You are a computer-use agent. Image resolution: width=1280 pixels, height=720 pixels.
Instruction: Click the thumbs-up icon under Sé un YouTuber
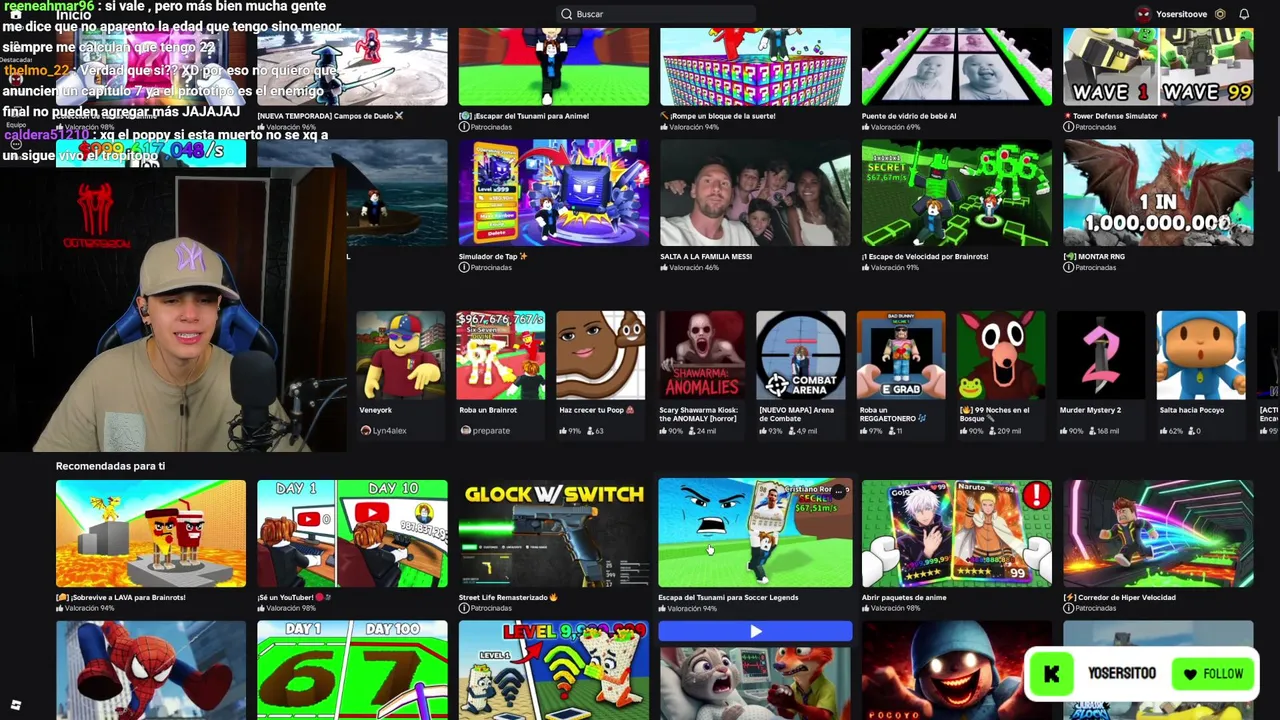(262, 608)
